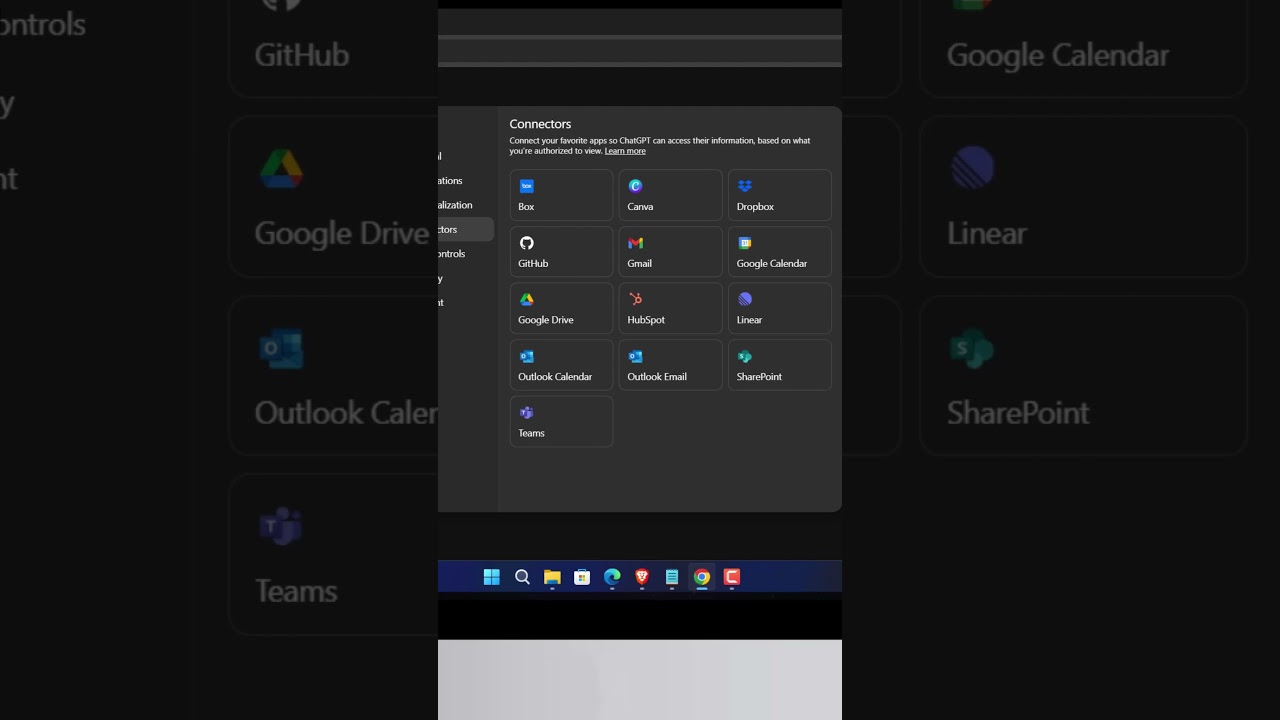
Task: Connect GitHub to ChatGPT
Action: (561, 251)
